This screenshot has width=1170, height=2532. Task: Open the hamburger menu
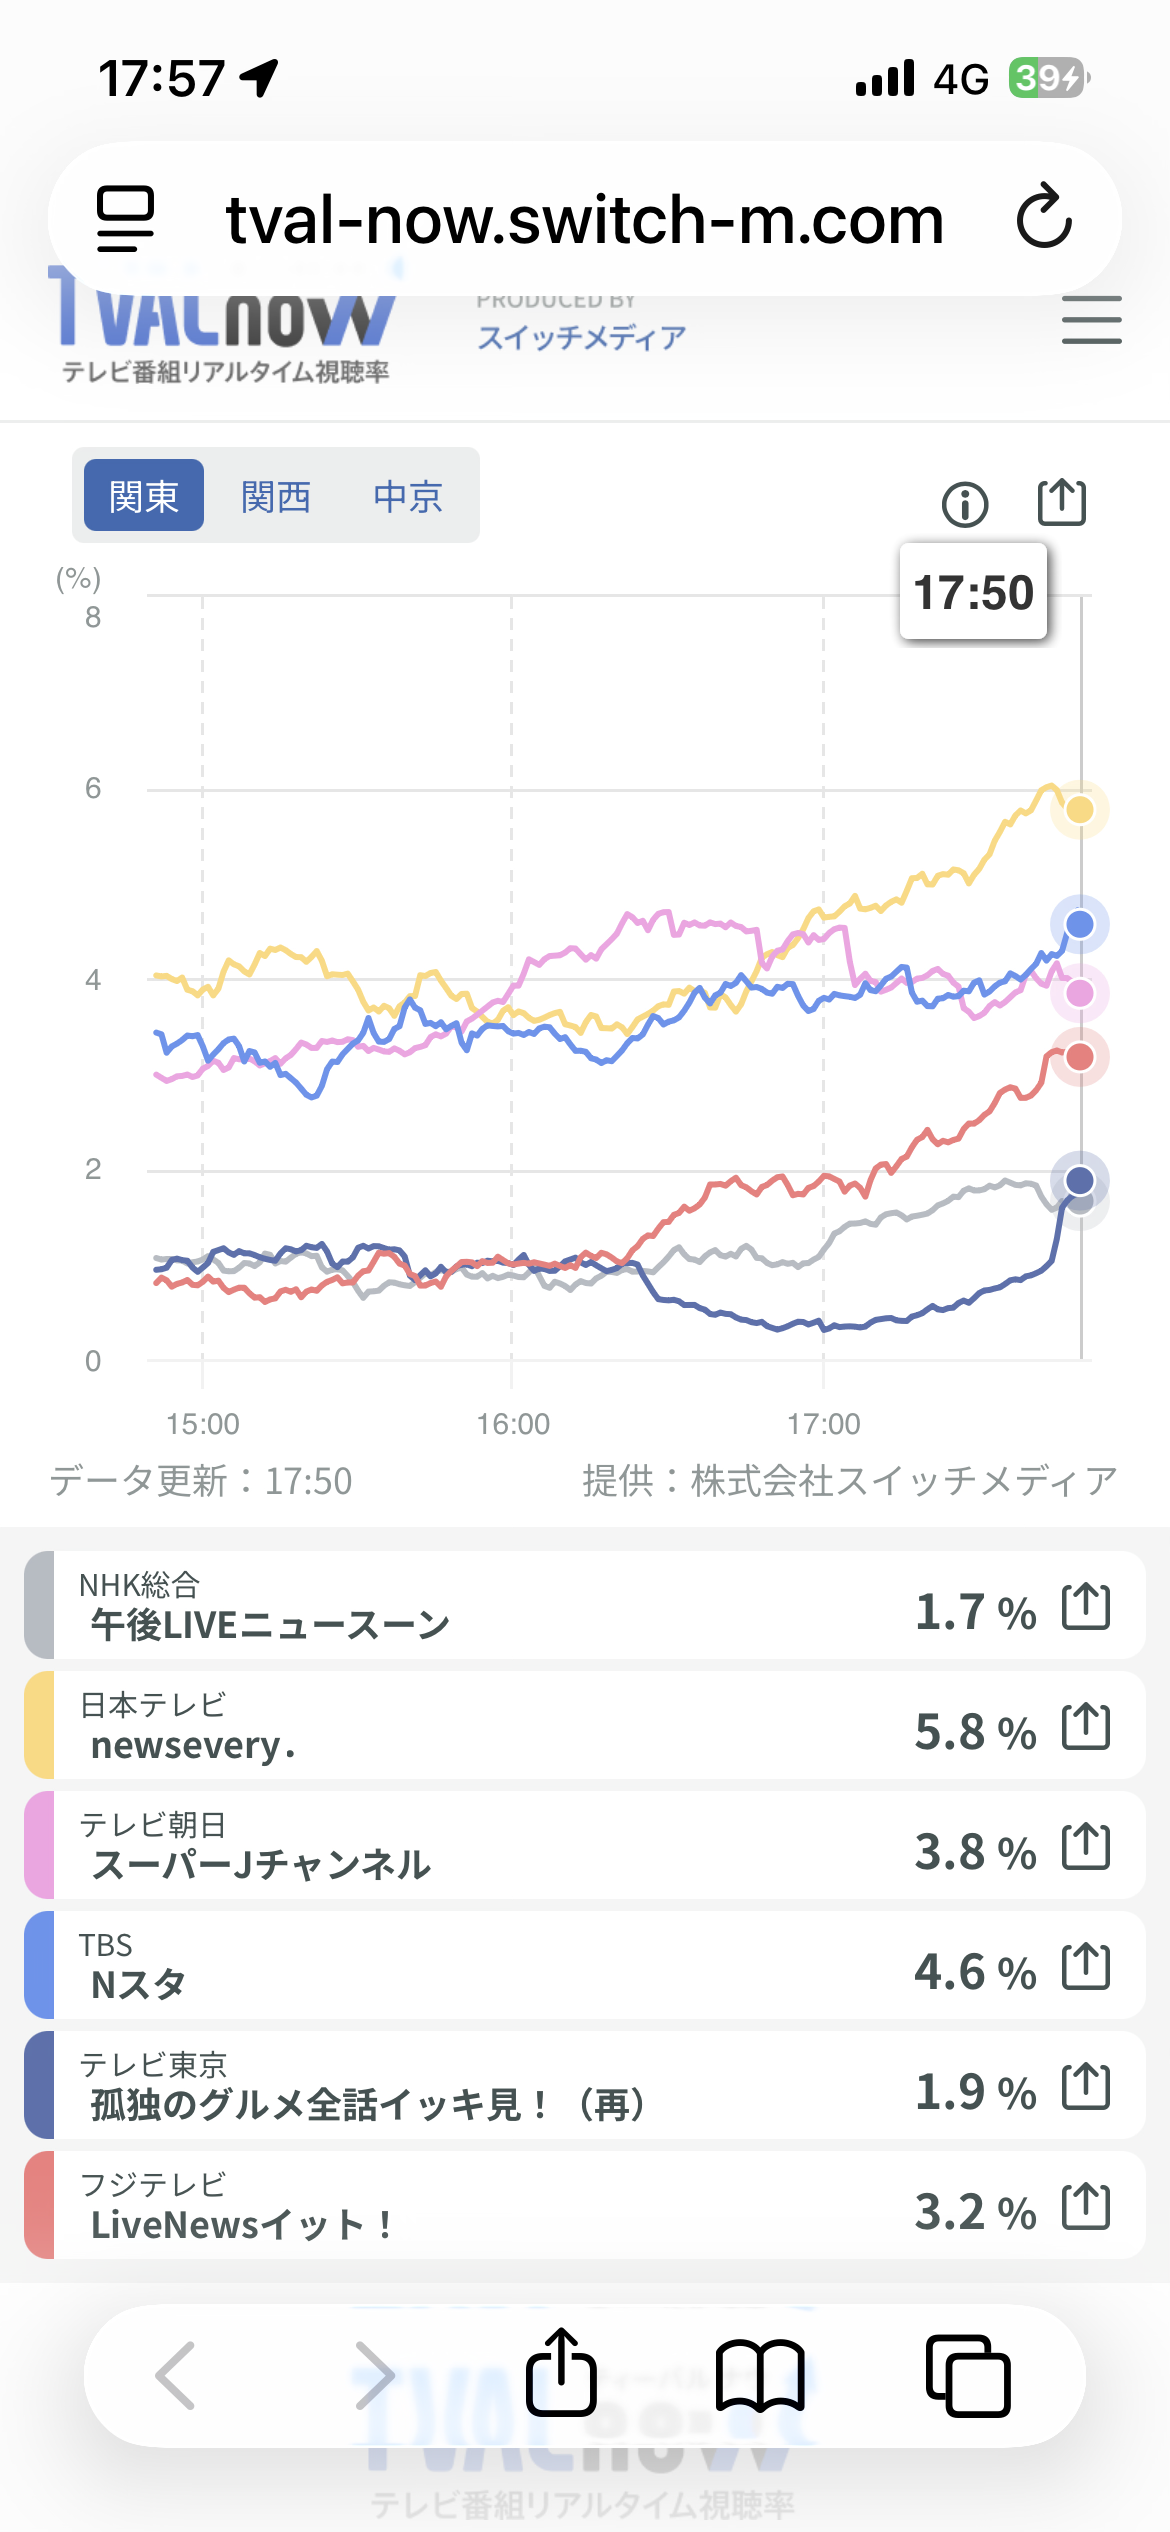point(1091,320)
